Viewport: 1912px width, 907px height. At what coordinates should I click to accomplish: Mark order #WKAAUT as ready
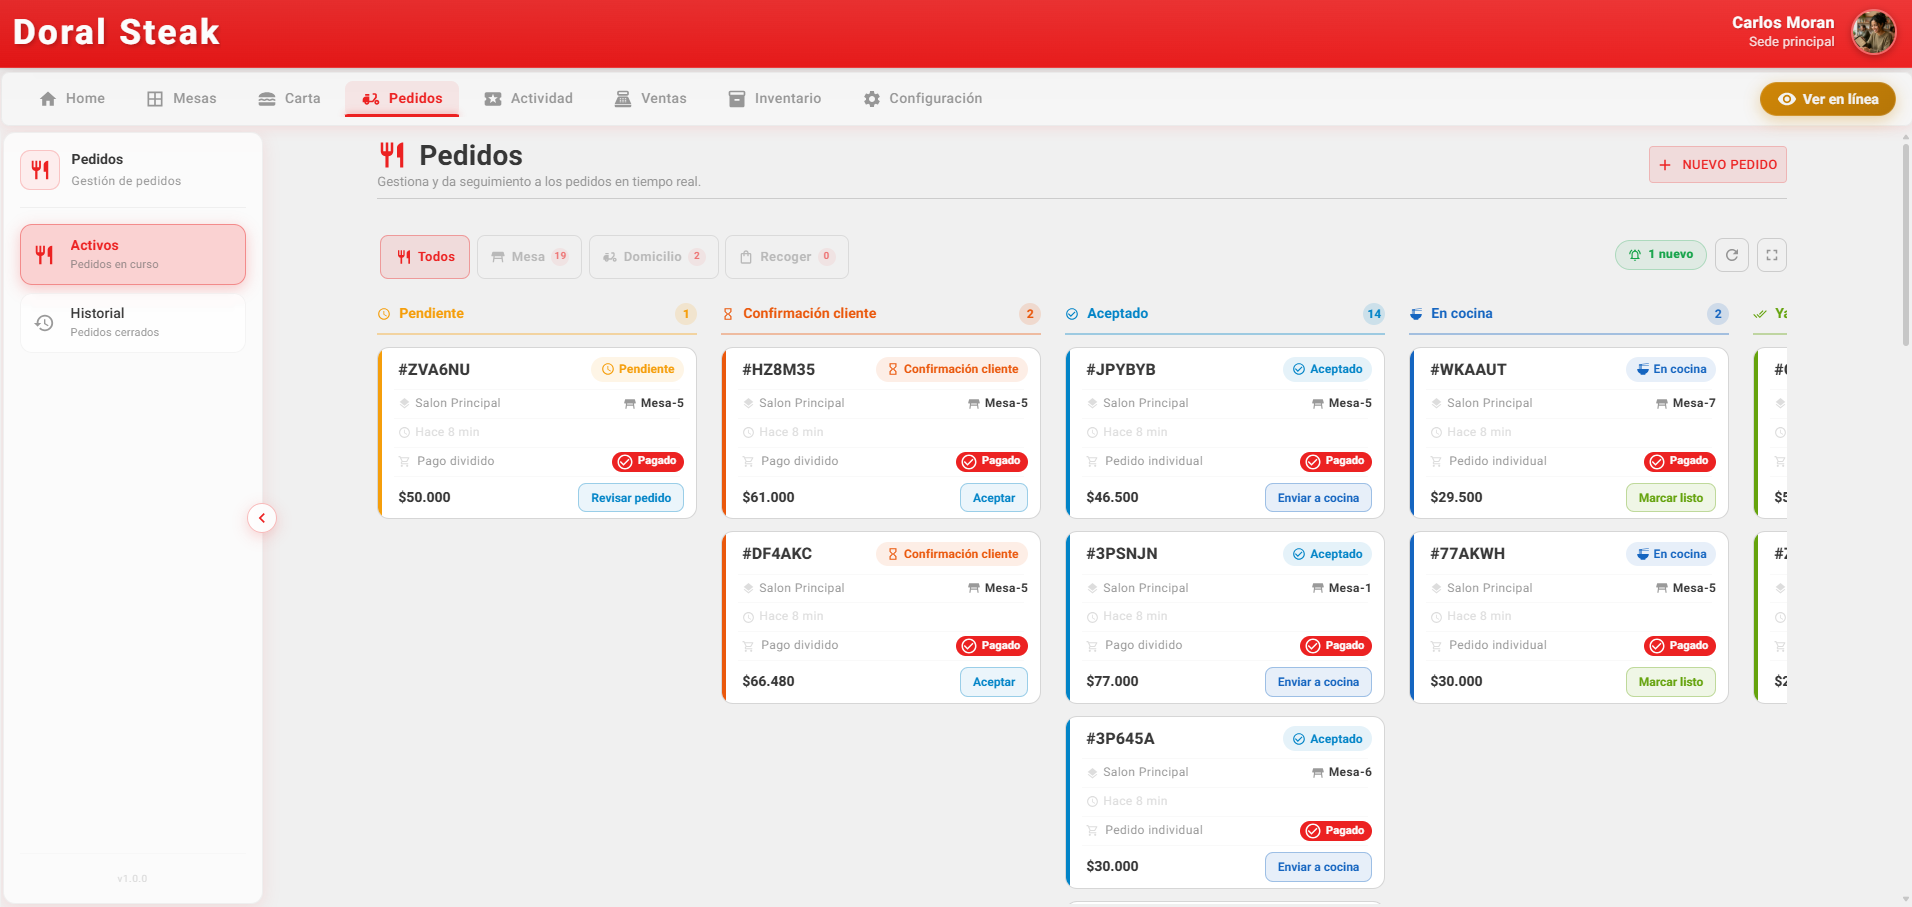pos(1670,498)
